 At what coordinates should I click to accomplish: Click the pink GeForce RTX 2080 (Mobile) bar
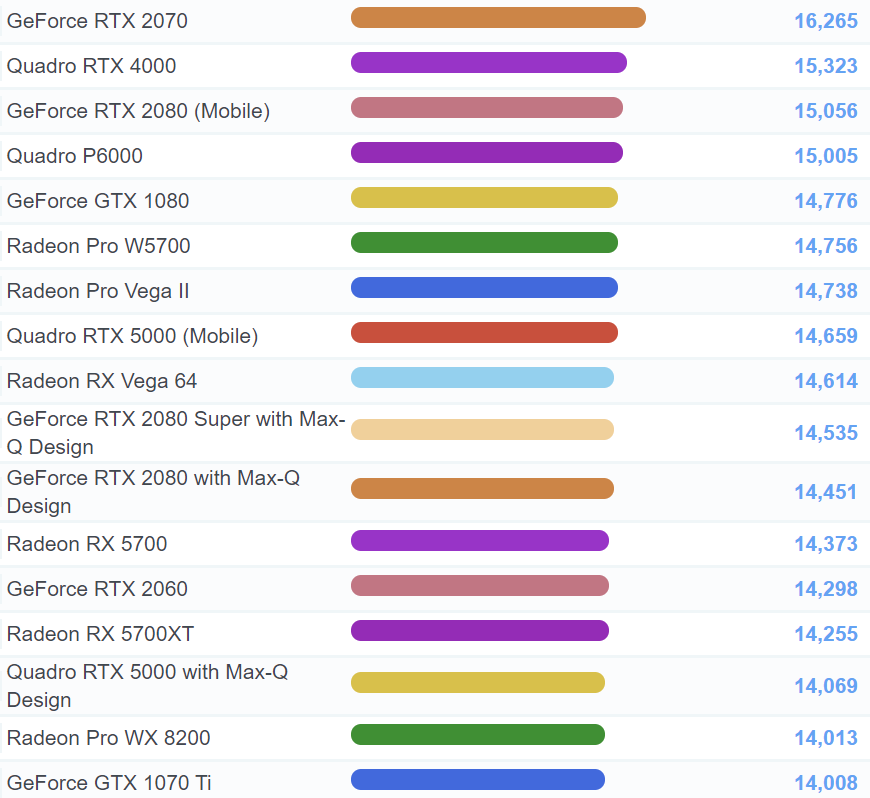click(487, 108)
